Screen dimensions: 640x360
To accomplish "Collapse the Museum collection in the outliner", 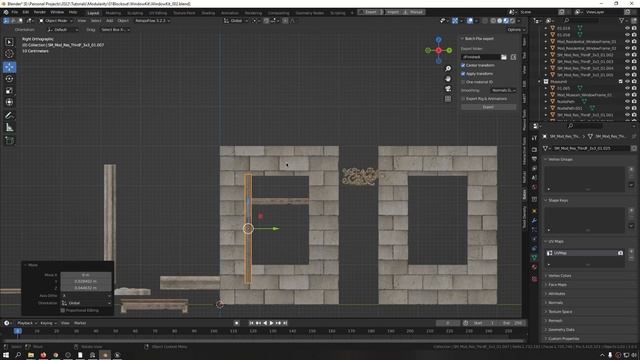I will (540, 82).
